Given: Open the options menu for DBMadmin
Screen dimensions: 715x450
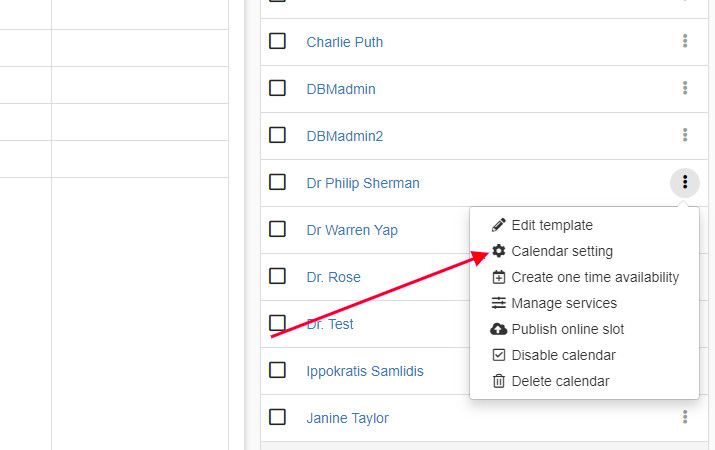Looking at the screenshot, I should [685, 88].
